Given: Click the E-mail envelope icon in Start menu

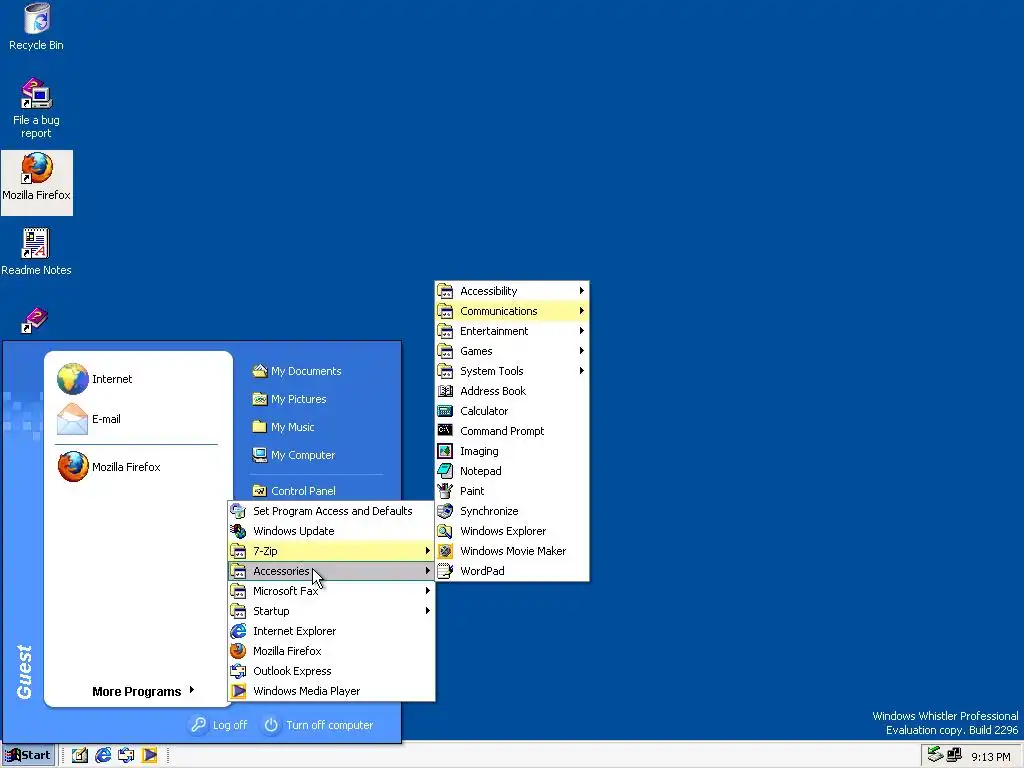Looking at the screenshot, I should point(72,419).
